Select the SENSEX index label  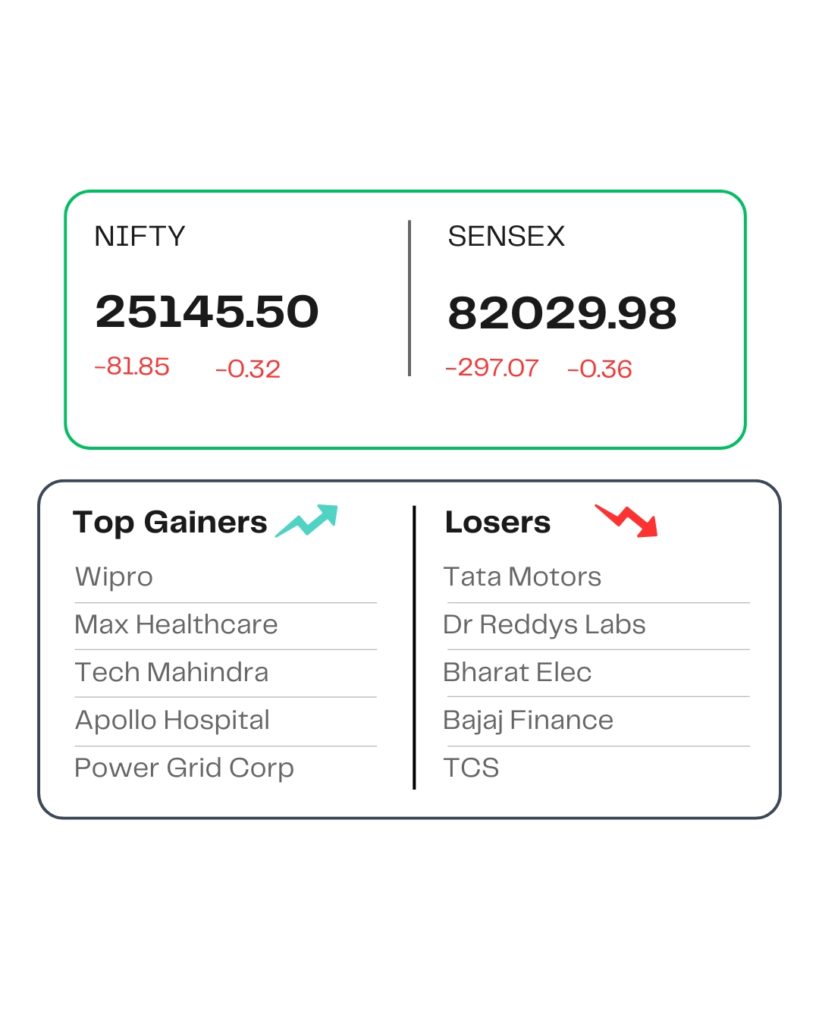[506, 237]
